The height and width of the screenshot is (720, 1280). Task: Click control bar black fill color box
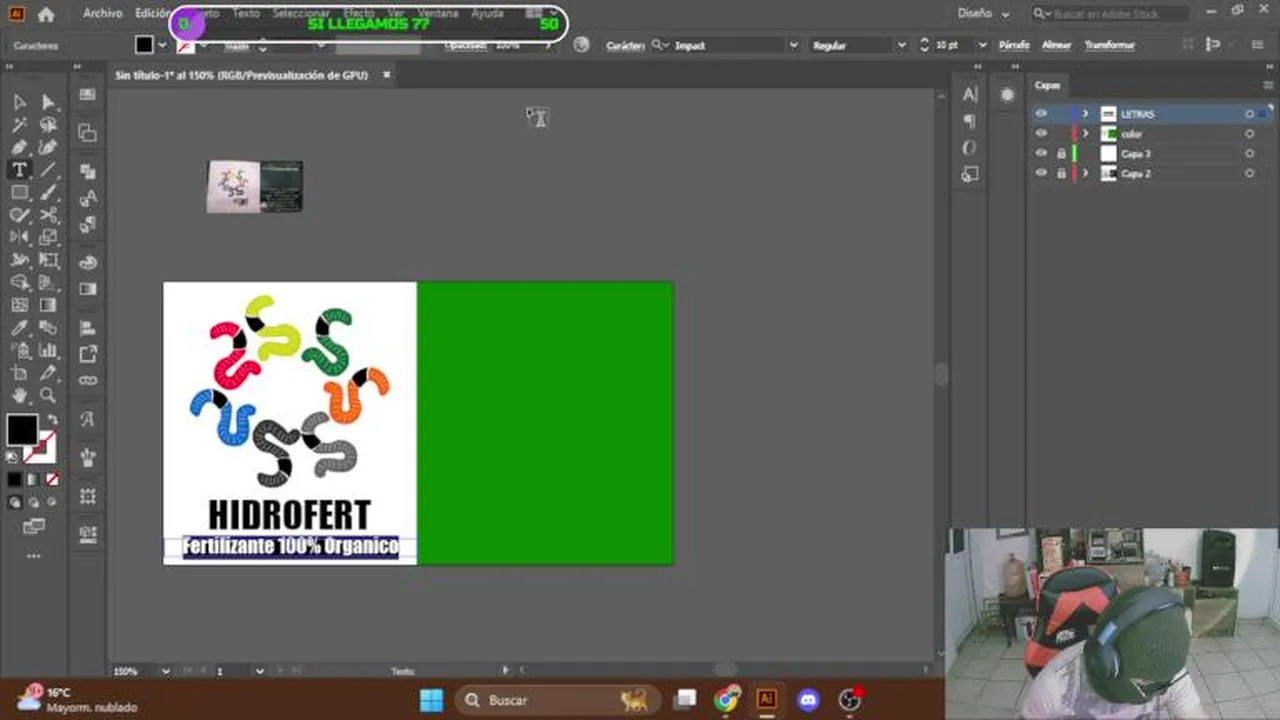[144, 45]
